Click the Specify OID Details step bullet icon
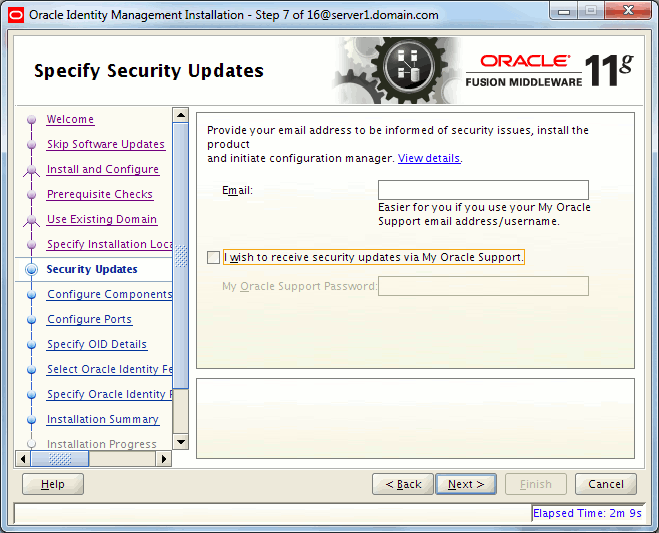The height and width of the screenshot is (533, 659). pos(32,345)
